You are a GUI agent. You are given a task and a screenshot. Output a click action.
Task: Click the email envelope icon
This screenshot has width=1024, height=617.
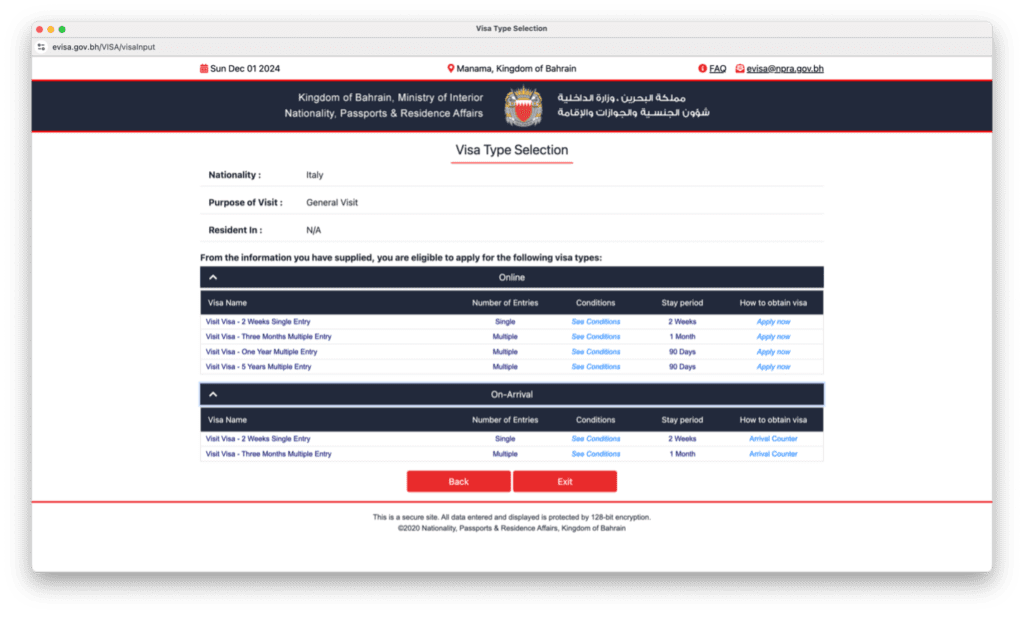click(739, 69)
